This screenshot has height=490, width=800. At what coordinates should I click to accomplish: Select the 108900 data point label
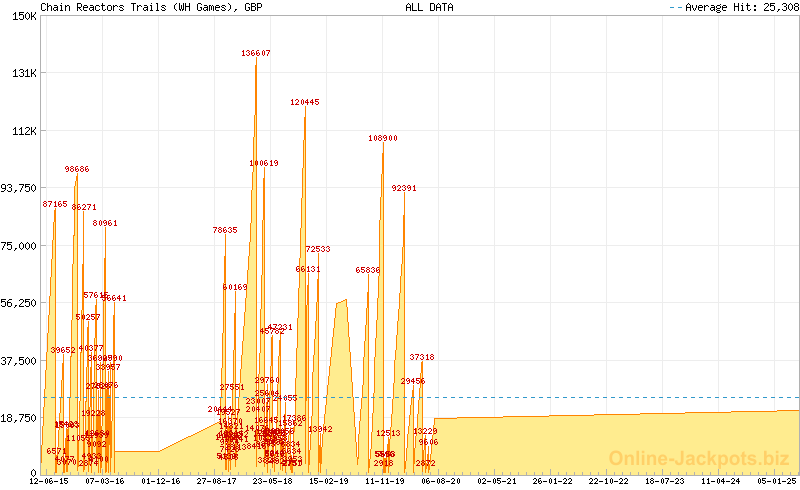click(383, 138)
